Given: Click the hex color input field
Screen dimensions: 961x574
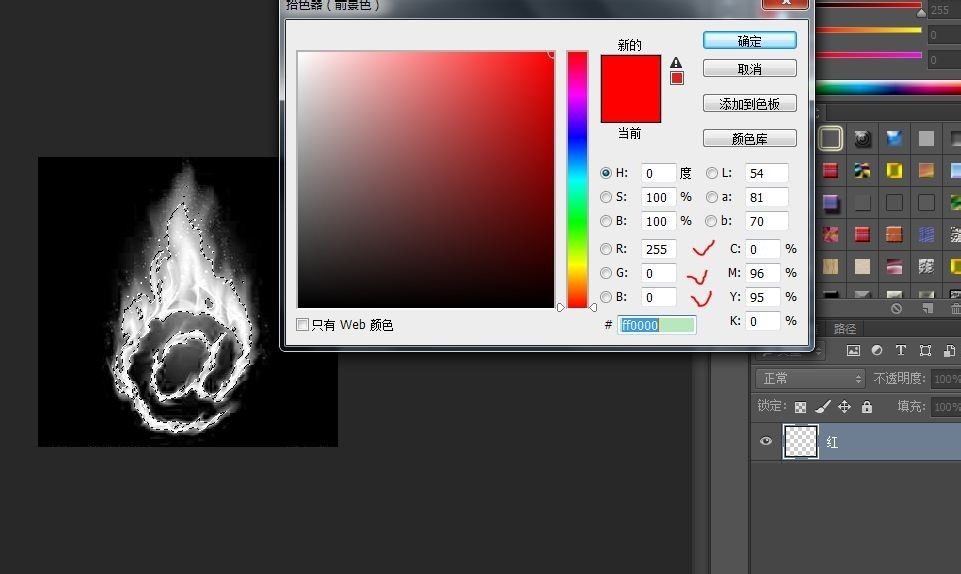Looking at the screenshot, I should pyautogui.click(x=656, y=325).
